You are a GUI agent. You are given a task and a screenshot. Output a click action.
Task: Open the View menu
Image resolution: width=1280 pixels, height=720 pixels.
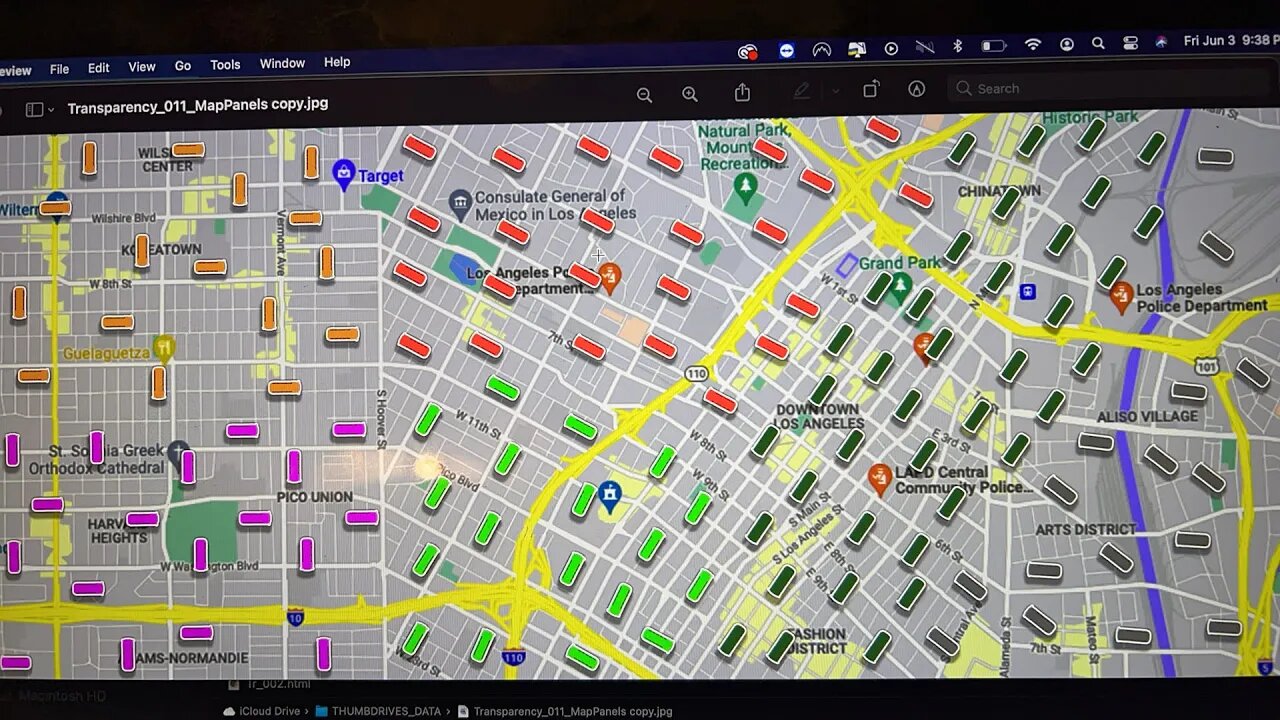[x=142, y=67]
